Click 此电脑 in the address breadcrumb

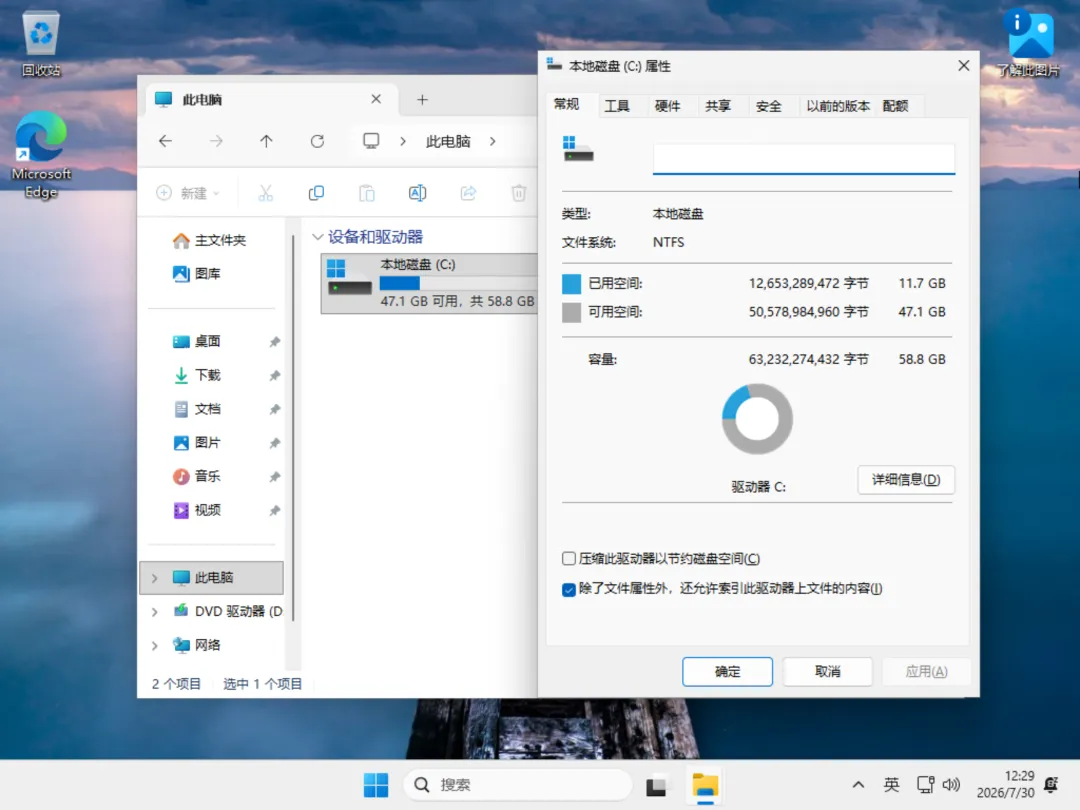point(448,141)
